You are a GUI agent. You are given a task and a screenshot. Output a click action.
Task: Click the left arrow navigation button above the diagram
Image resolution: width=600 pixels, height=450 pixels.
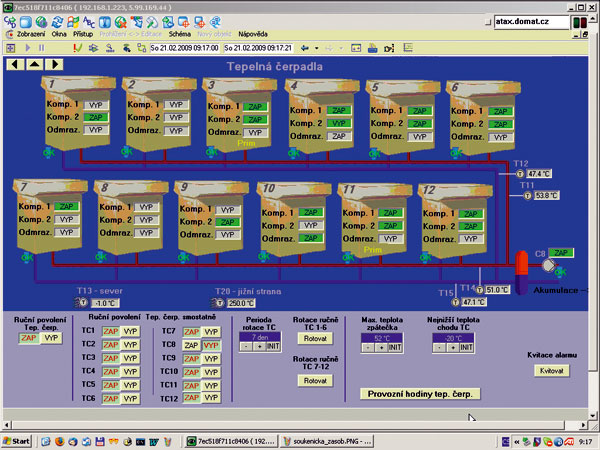[x=17, y=64]
